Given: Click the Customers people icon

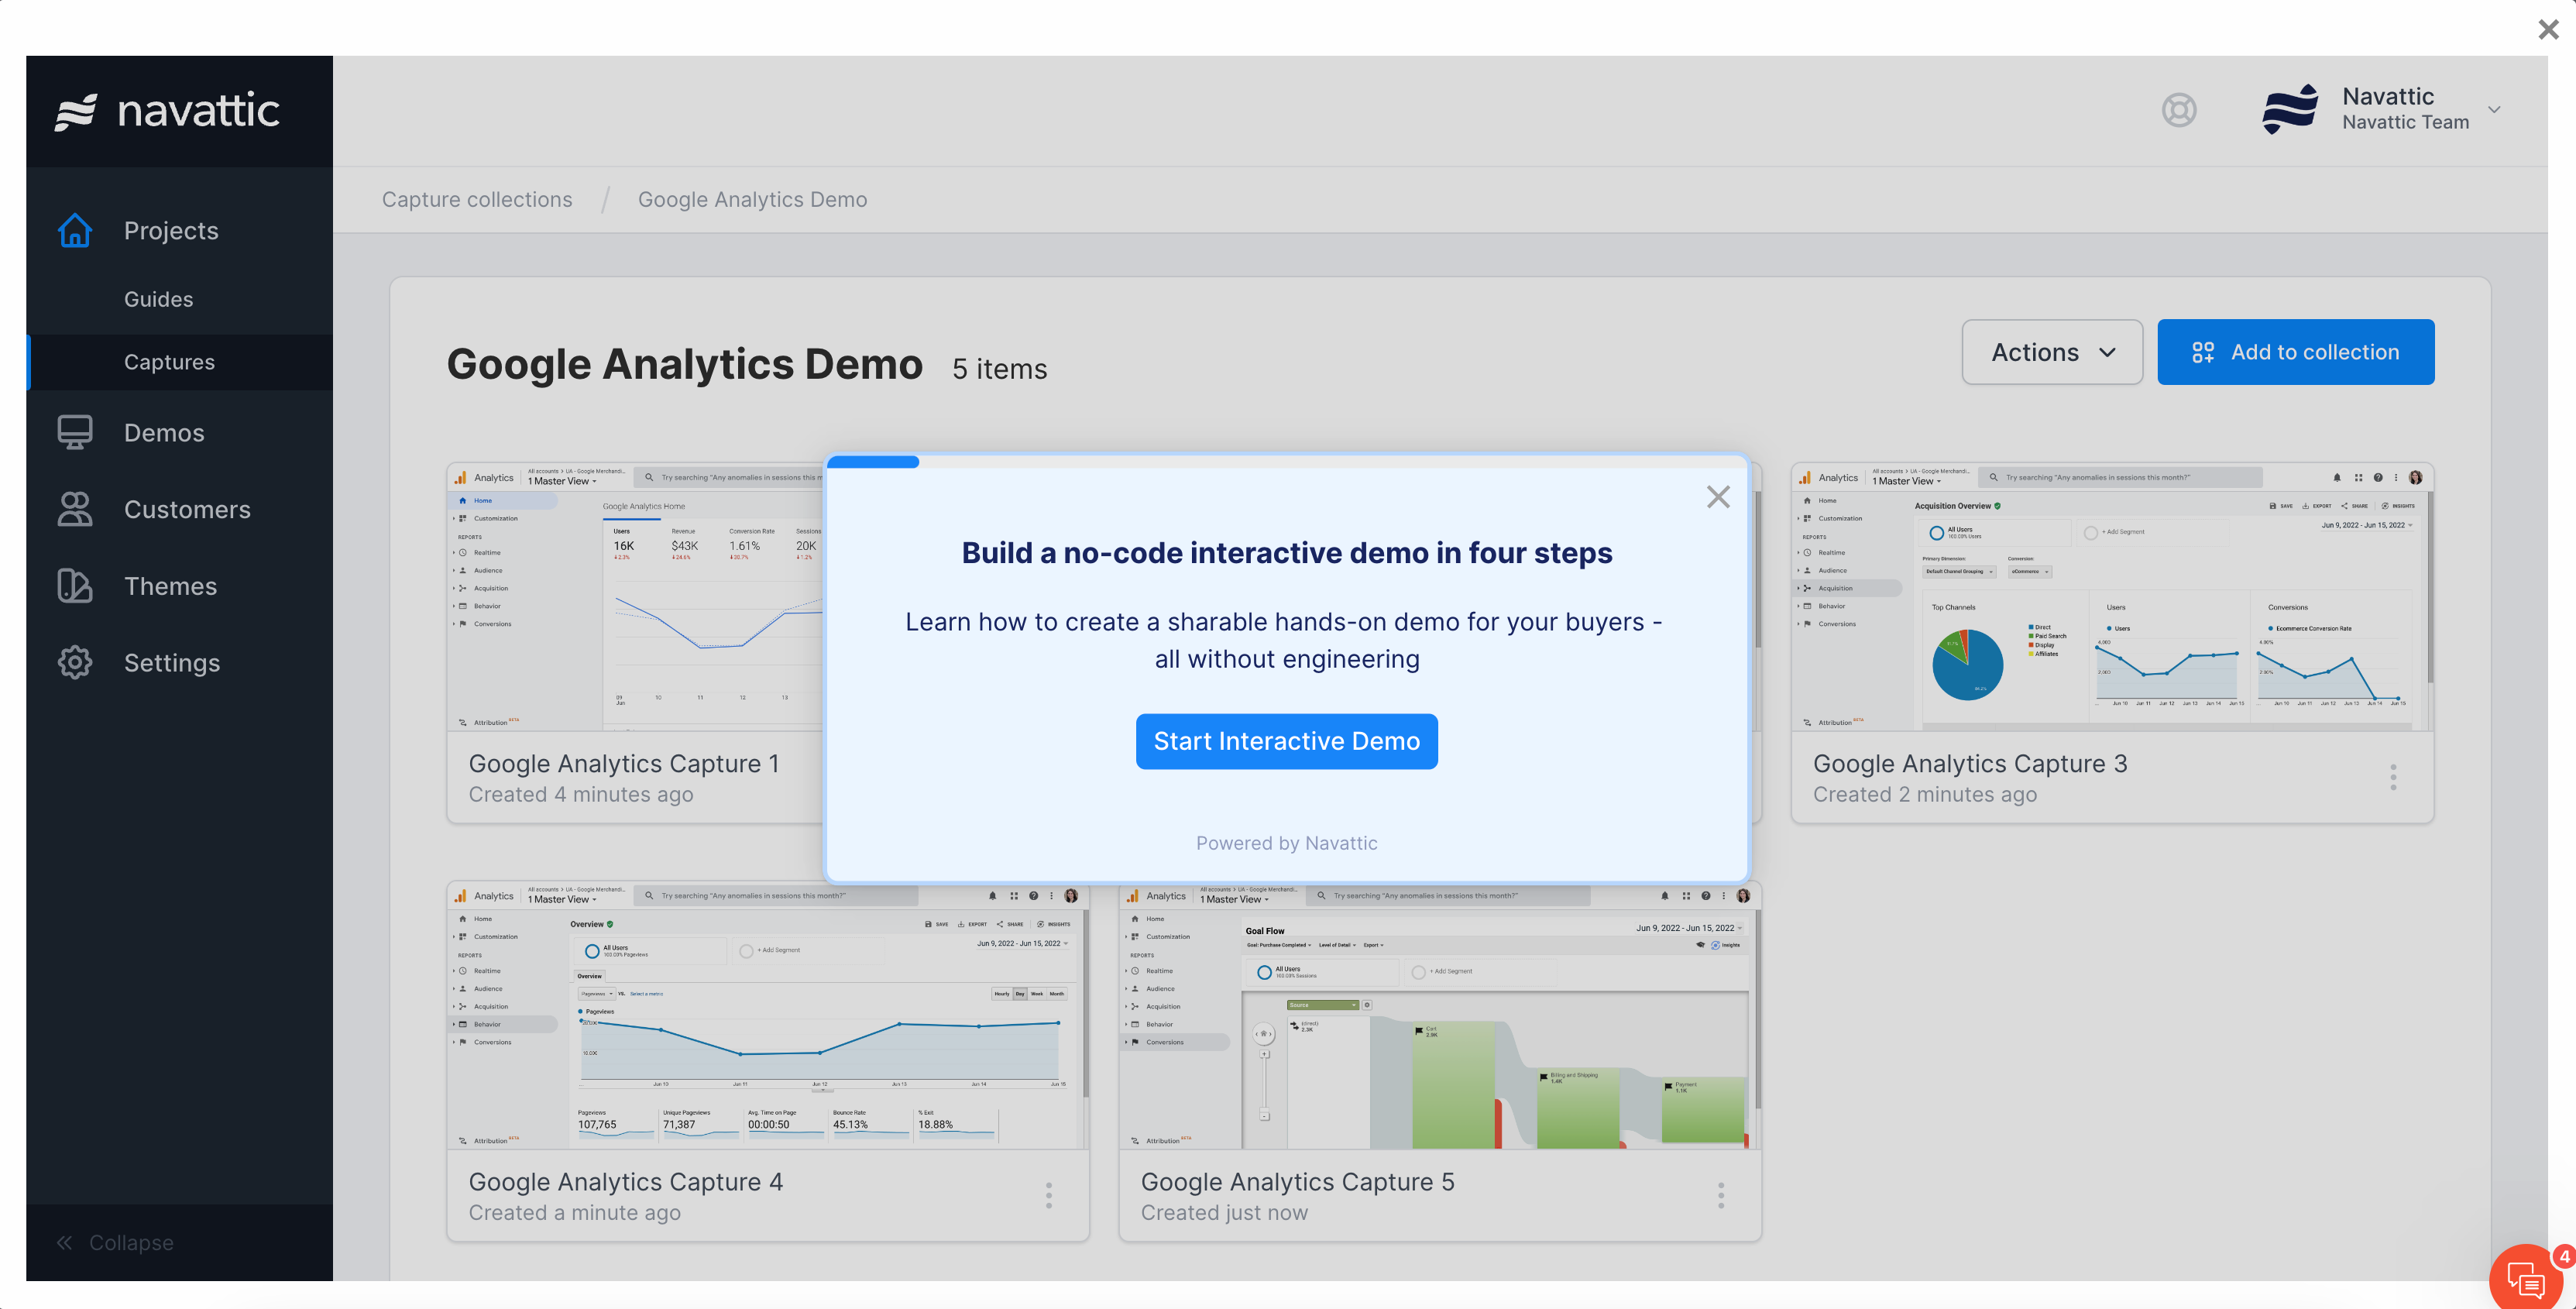Looking at the screenshot, I should coord(75,510).
